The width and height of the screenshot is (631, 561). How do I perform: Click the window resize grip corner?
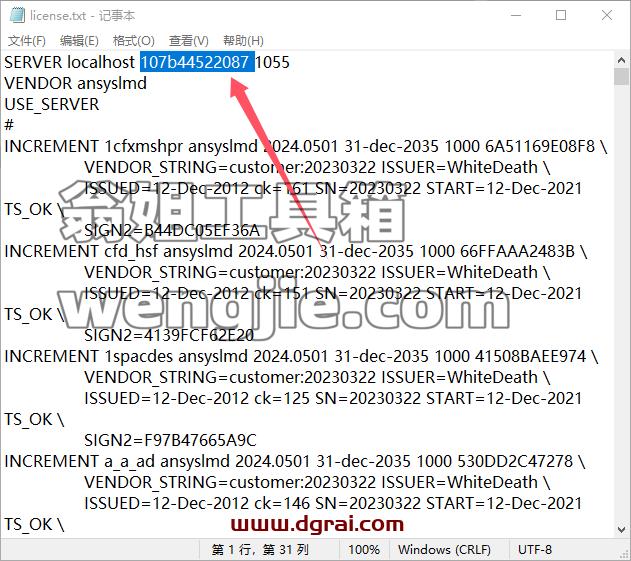tap(625, 555)
